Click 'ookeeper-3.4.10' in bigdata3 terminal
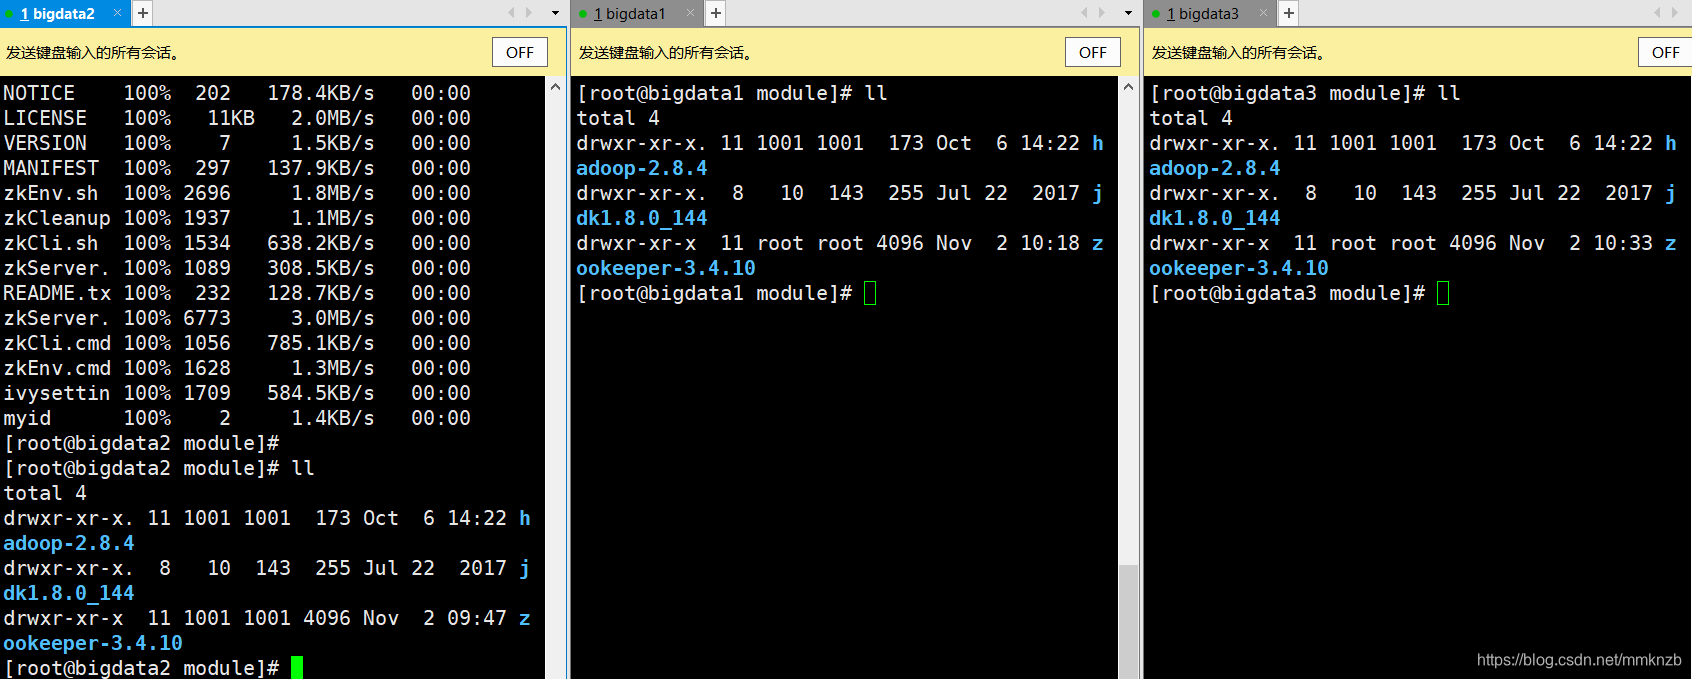The image size is (1692, 679). tap(1239, 268)
